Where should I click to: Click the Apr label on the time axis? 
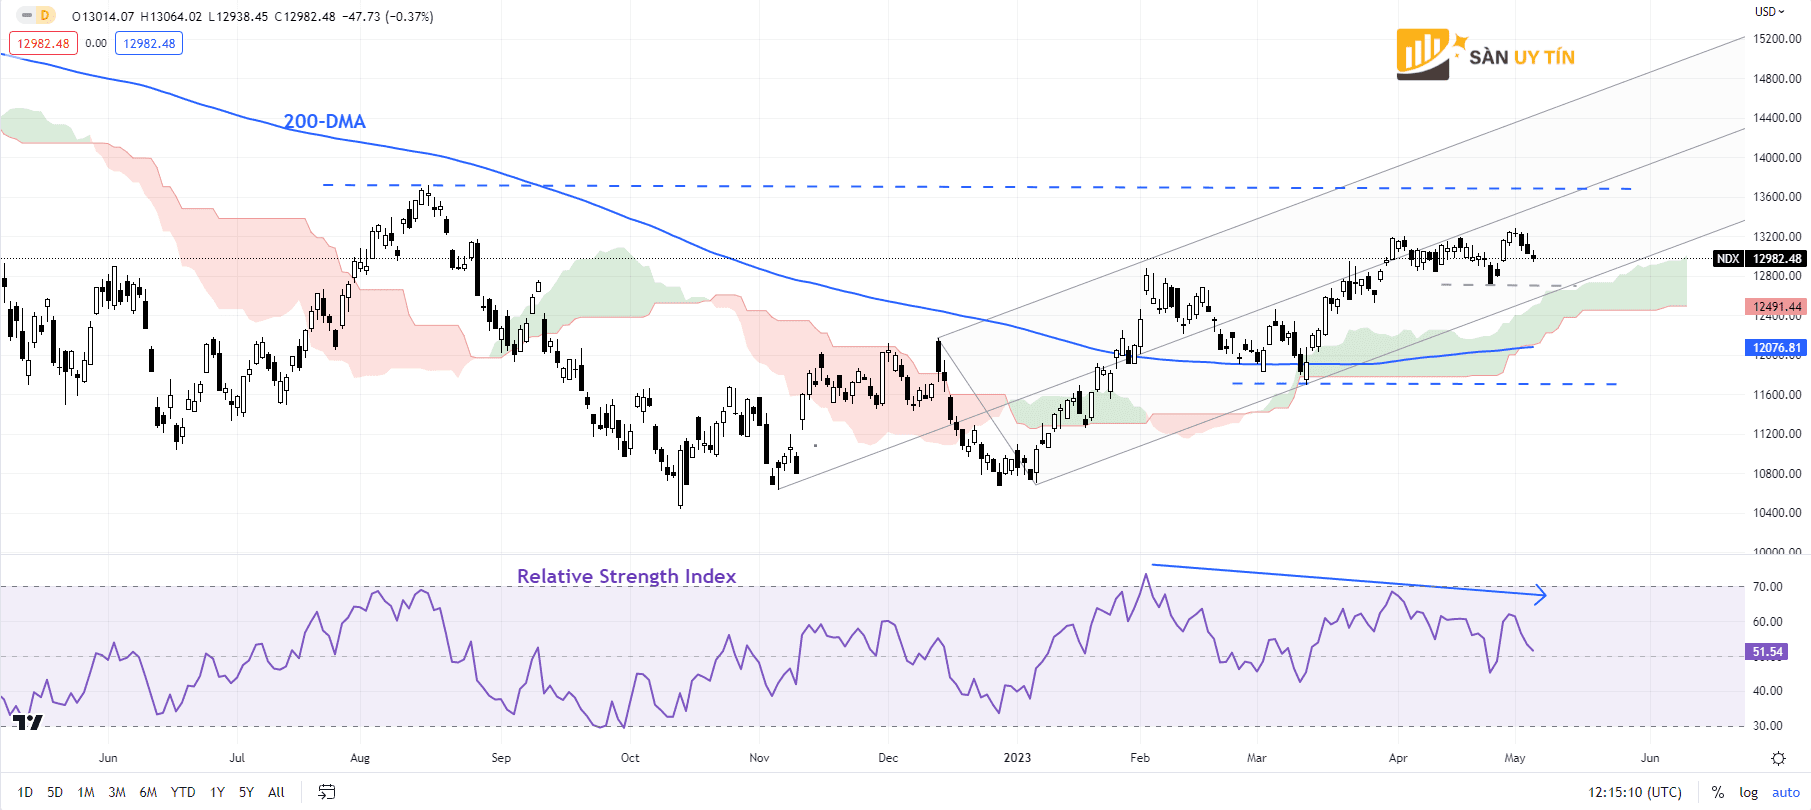tap(1398, 758)
